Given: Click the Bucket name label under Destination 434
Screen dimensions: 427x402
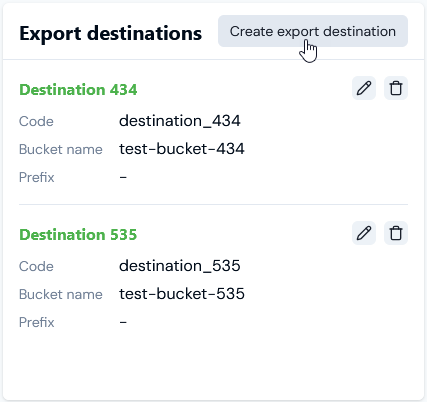Looking at the screenshot, I should [61, 149].
